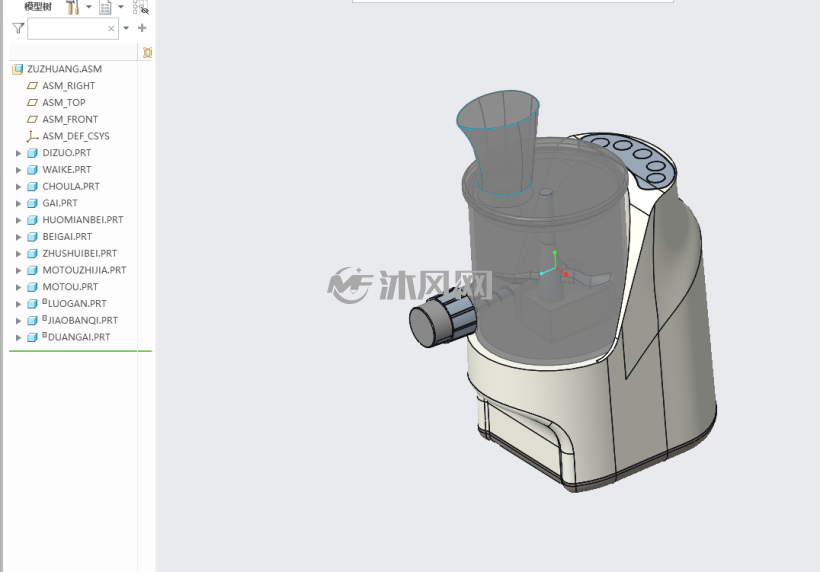Open dropdown arrow beside the document list icon
Viewport: 820px width, 572px height.
click(x=121, y=7)
